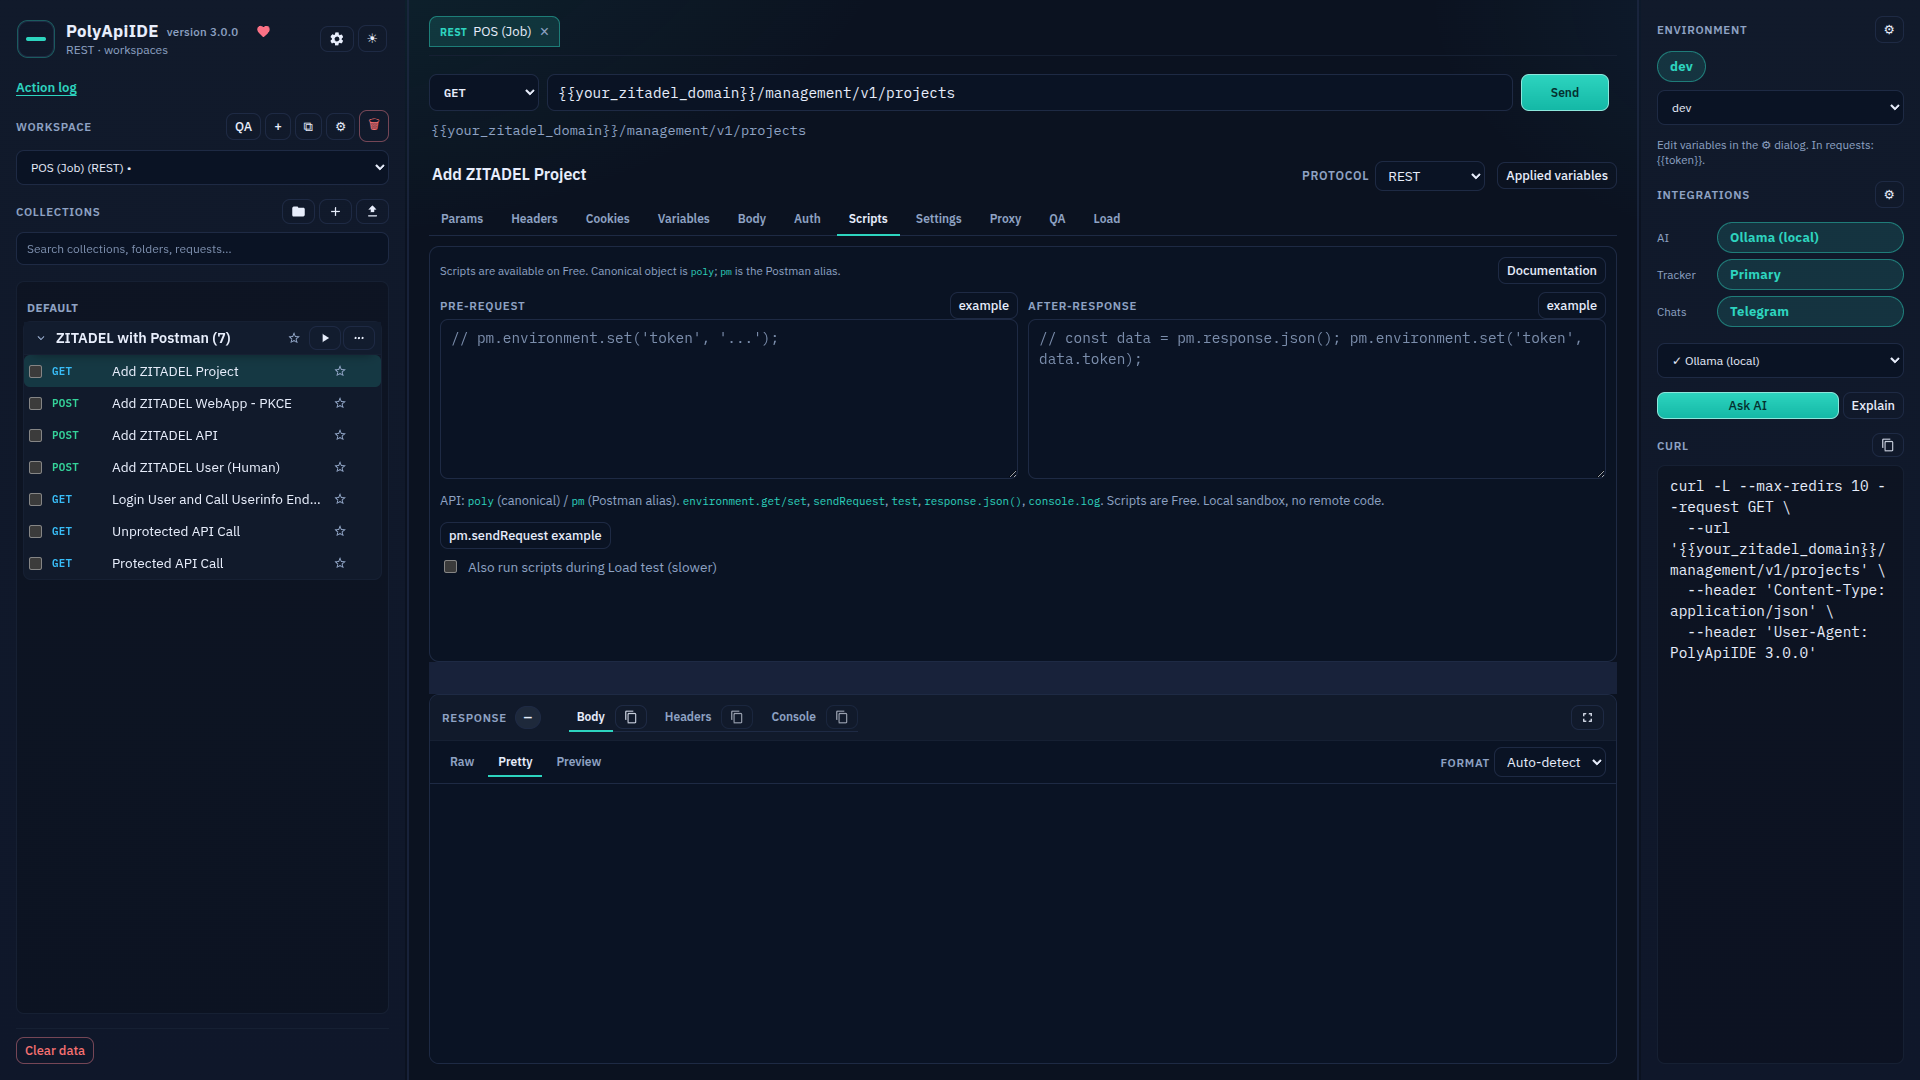
Task: Delete workspace with red trash icon
Action: 374,126
